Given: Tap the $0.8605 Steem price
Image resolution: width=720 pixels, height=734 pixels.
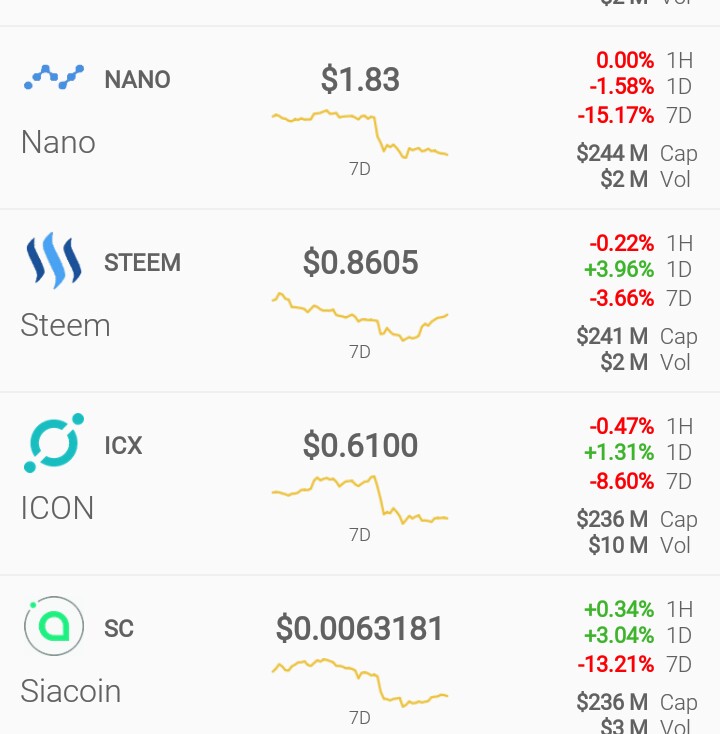Looking at the screenshot, I should 360,262.
